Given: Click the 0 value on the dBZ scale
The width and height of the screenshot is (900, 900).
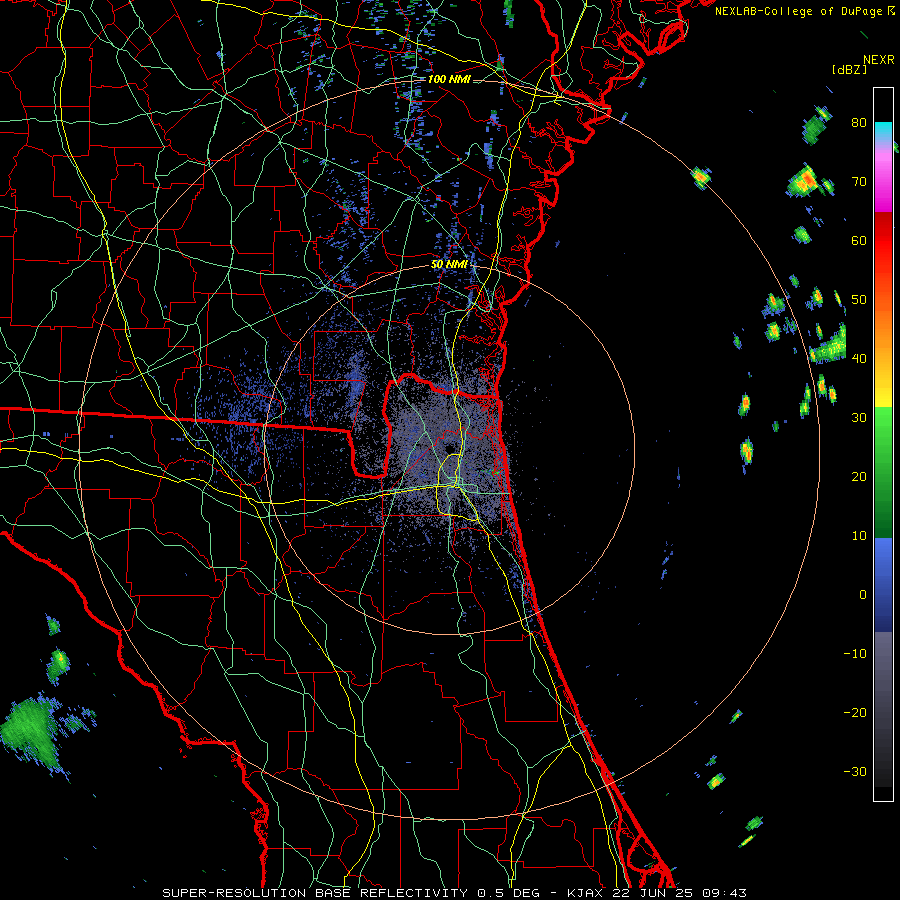Looking at the screenshot, I should tap(863, 595).
